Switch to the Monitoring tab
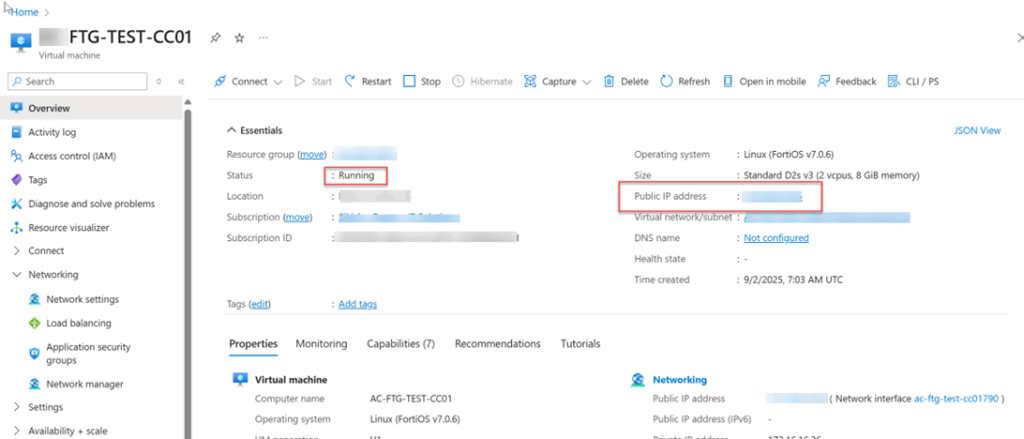 tap(321, 344)
